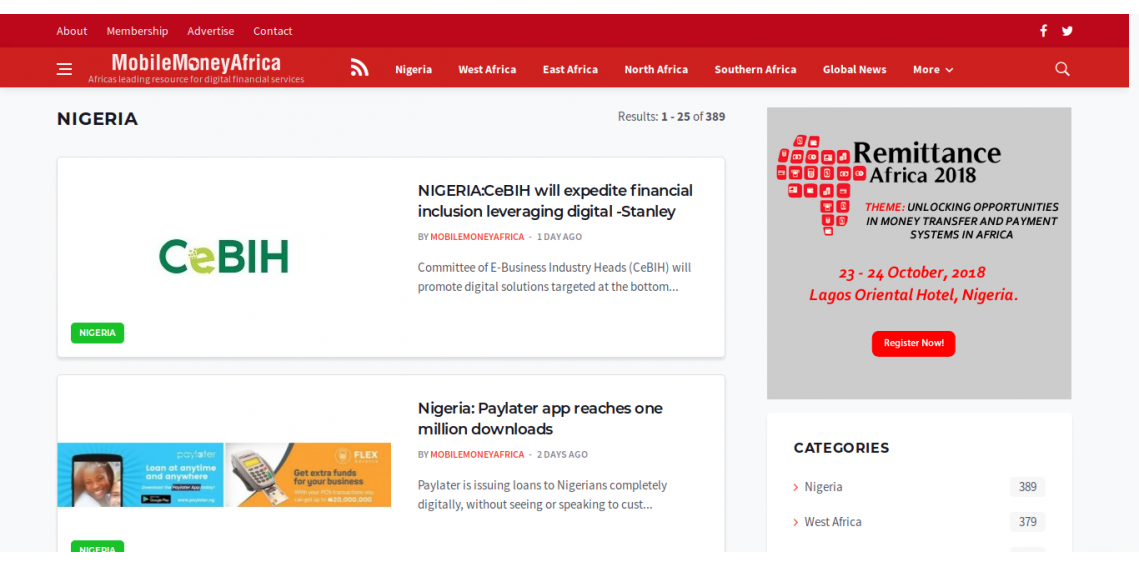
Task: Navigate to Southern Africa section
Action: (x=755, y=70)
